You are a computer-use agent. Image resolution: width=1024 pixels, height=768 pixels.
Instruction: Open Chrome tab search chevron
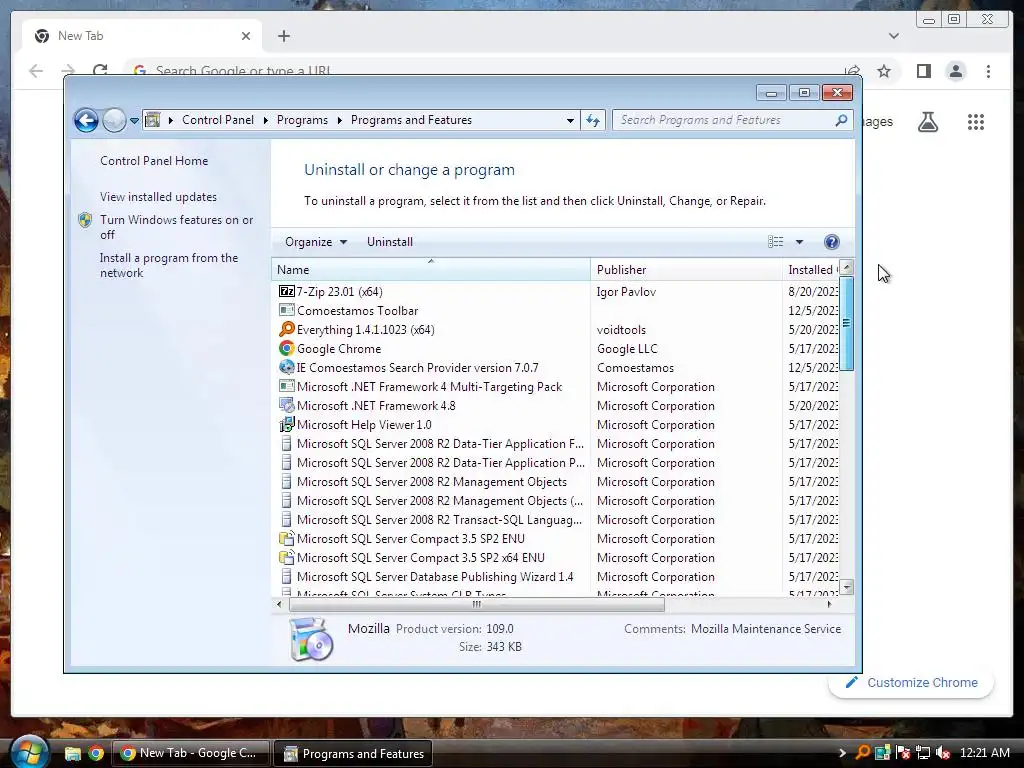tap(894, 36)
